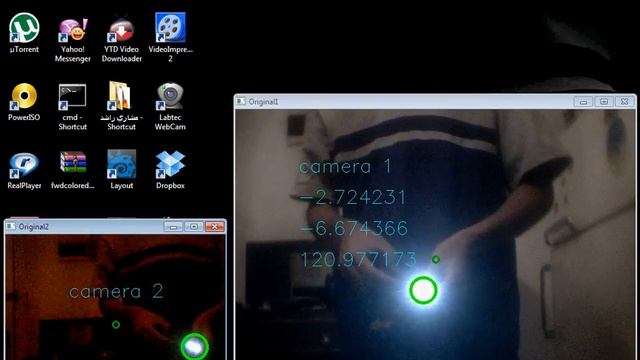Click the value 120.977173 in Original1

(358, 259)
